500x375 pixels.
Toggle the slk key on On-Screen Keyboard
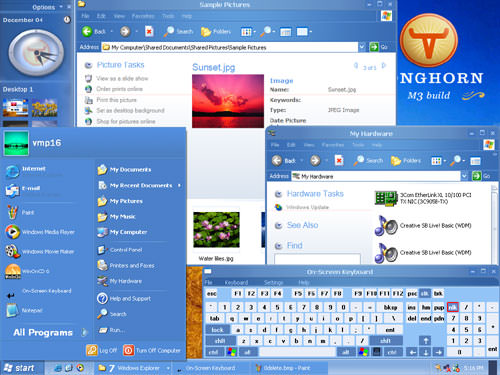[425, 293]
